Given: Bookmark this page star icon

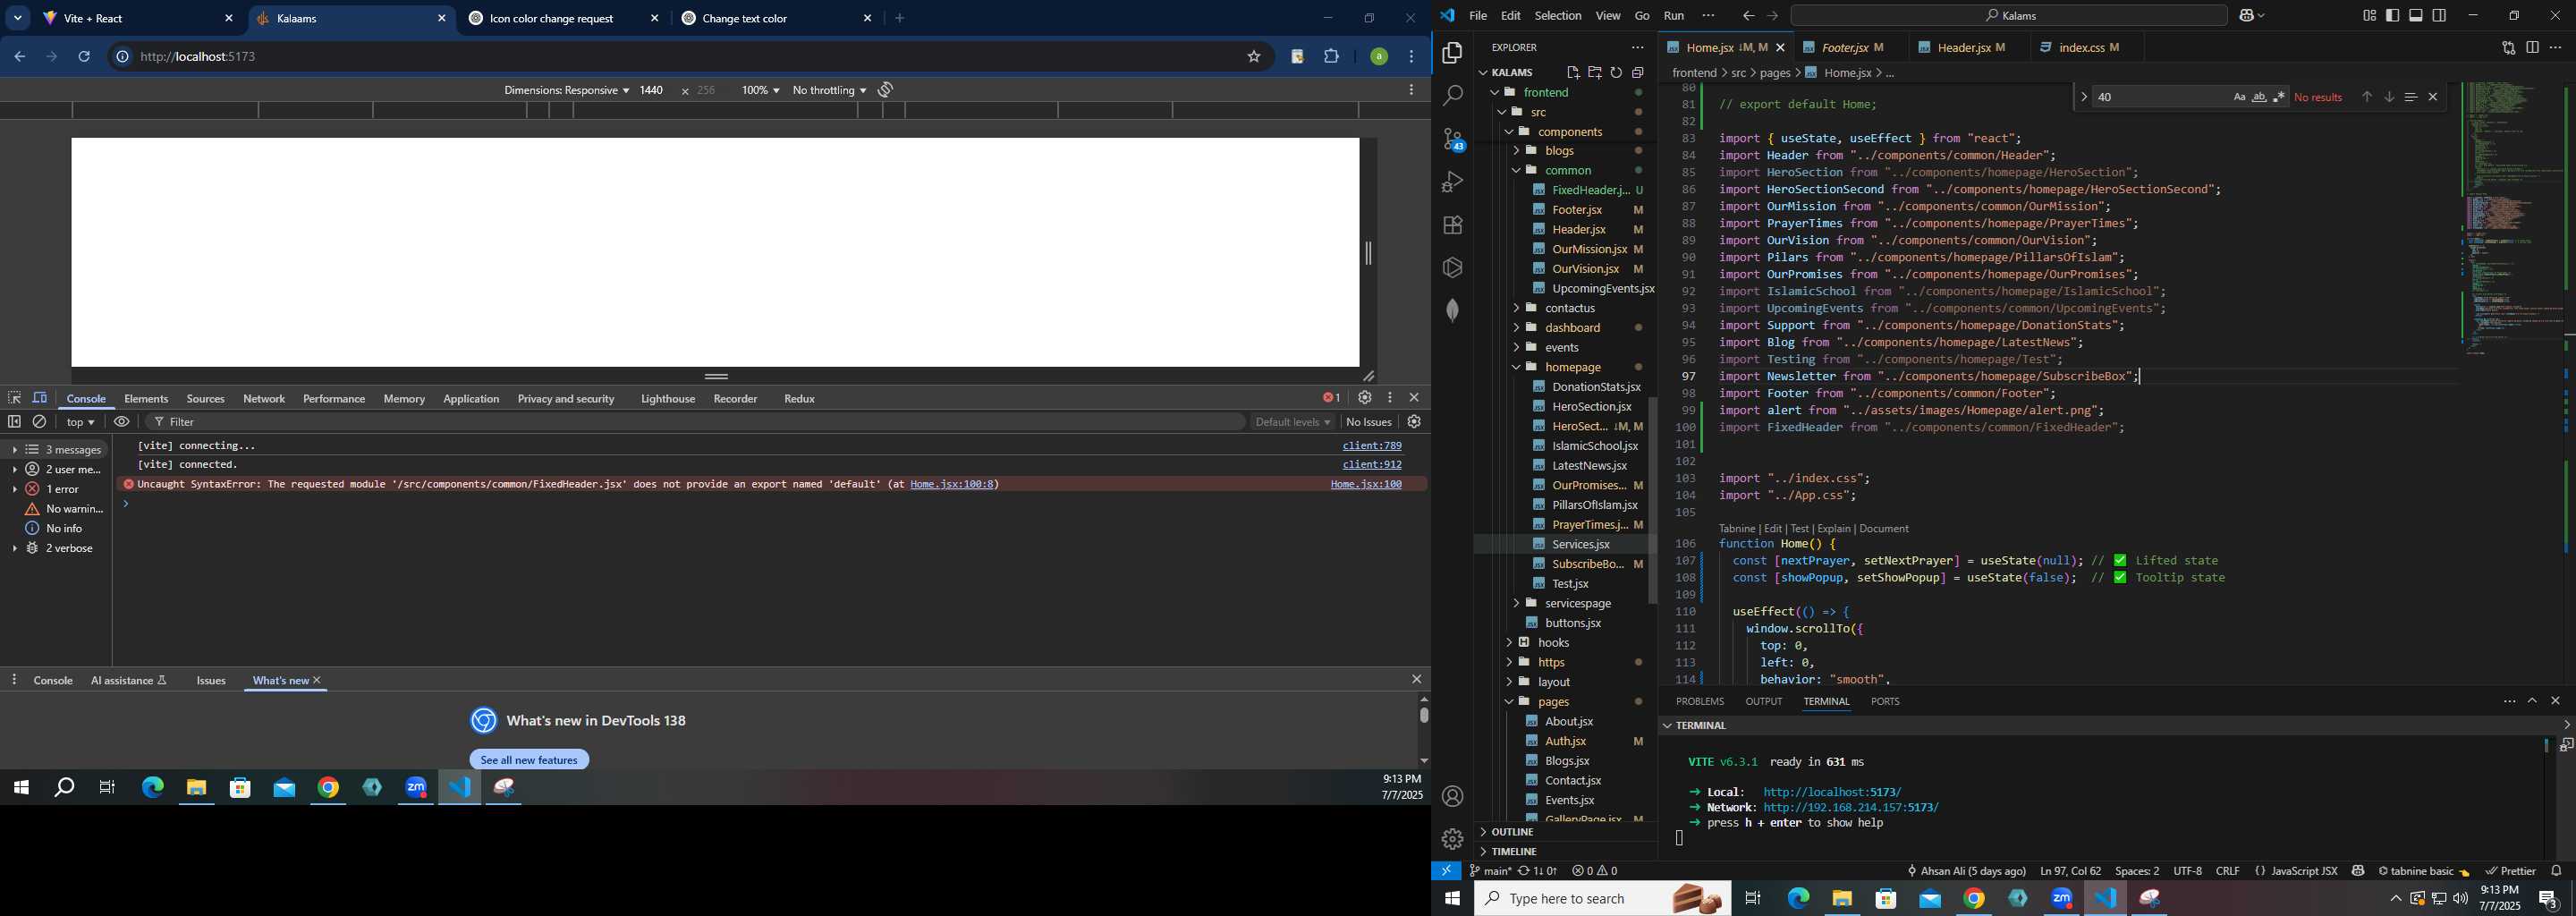Looking at the screenshot, I should 1254,57.
